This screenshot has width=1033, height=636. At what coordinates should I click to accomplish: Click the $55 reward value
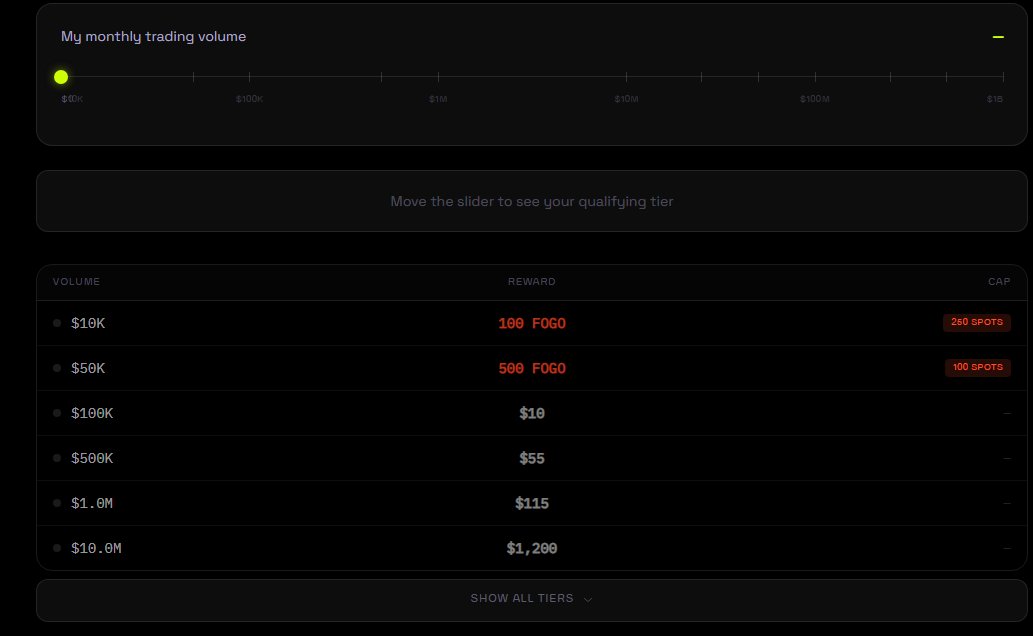[x=532, y=458]
